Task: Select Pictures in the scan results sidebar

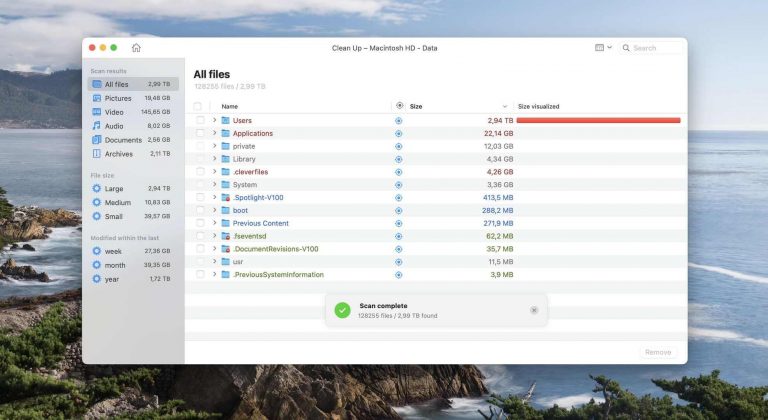Action: (117, 98)
